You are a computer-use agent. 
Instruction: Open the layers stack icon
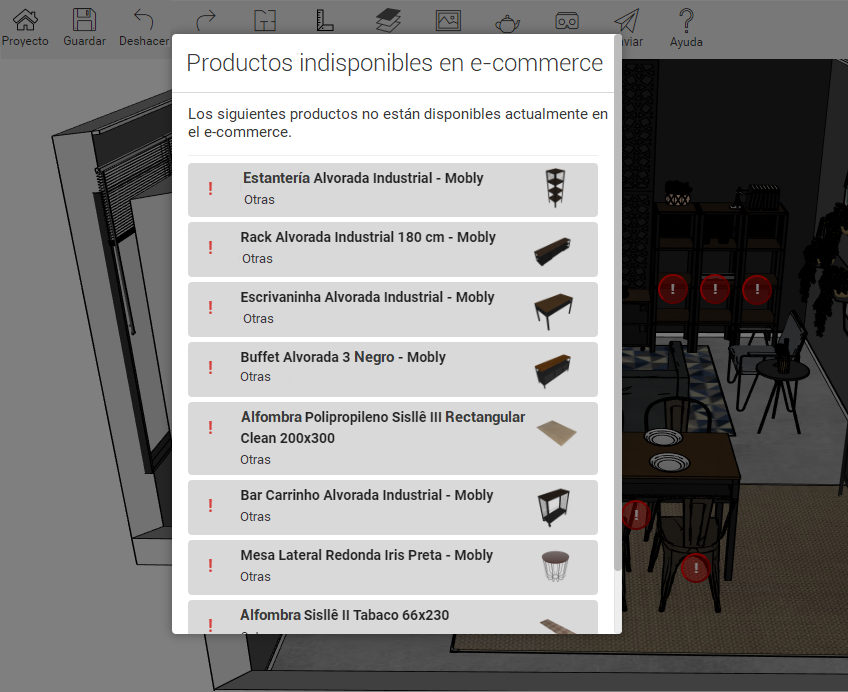coord(388,21)
